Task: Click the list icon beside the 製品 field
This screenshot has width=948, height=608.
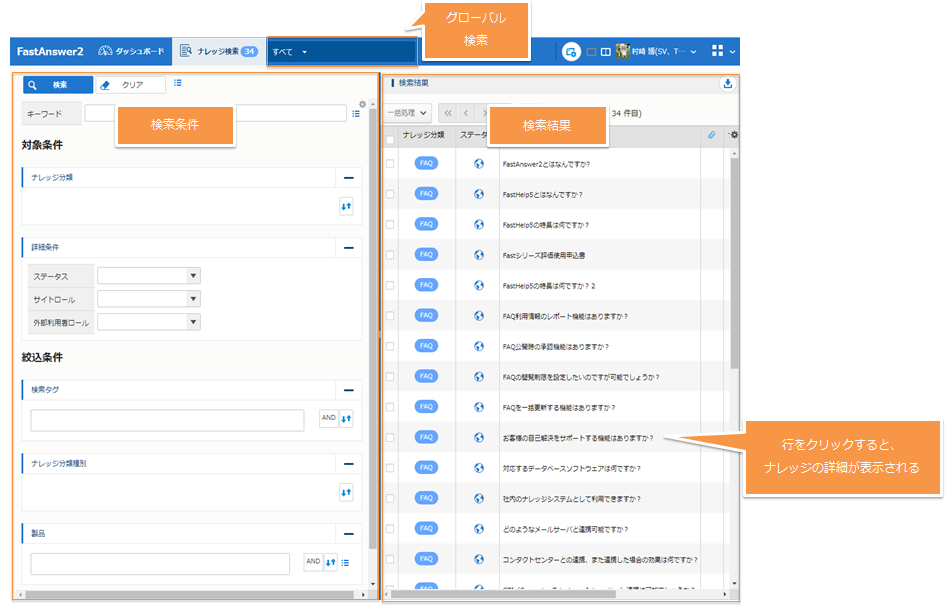Action: click(345, 563)
